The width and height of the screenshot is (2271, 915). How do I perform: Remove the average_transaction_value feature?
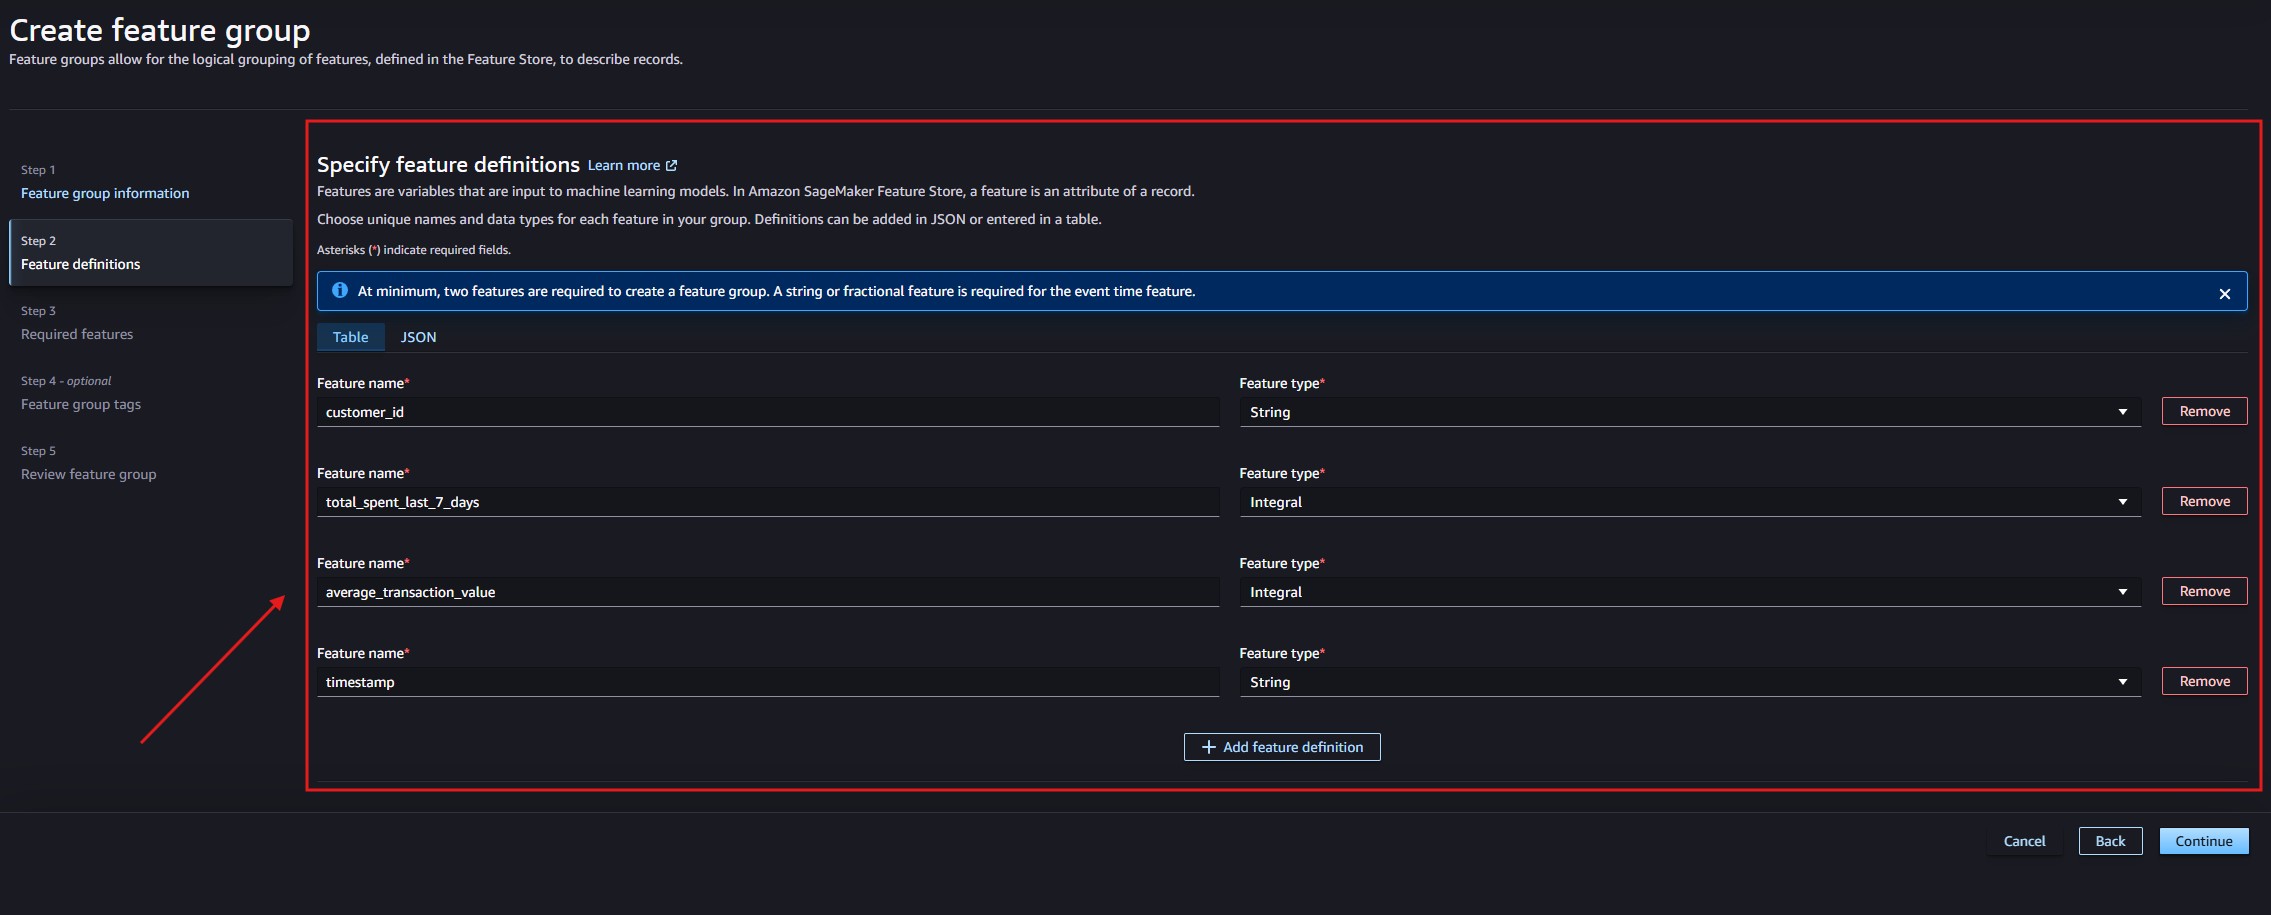tap(2204, 591)
